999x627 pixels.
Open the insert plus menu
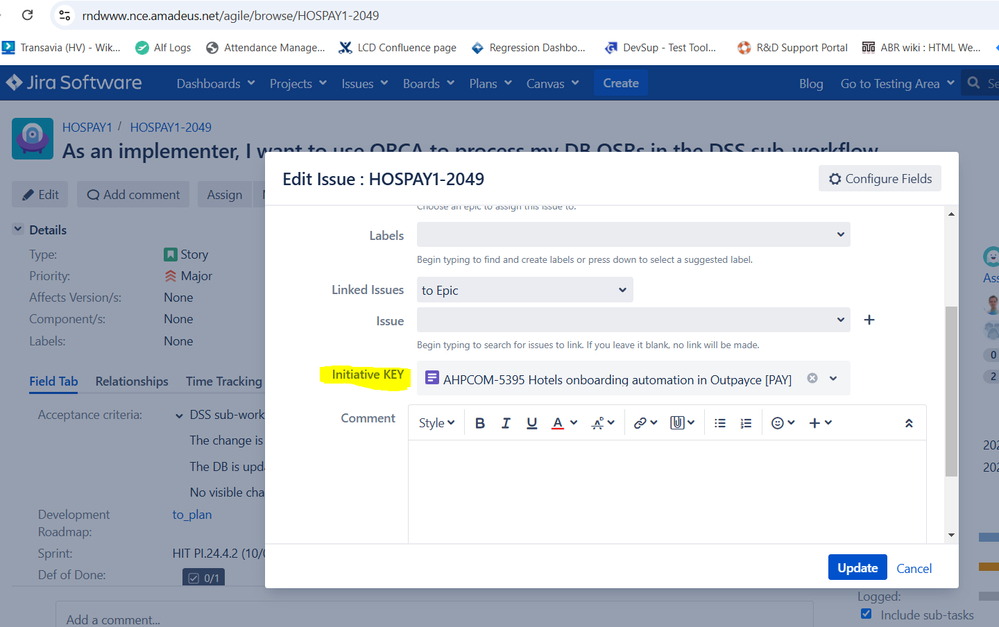(820, 423)
